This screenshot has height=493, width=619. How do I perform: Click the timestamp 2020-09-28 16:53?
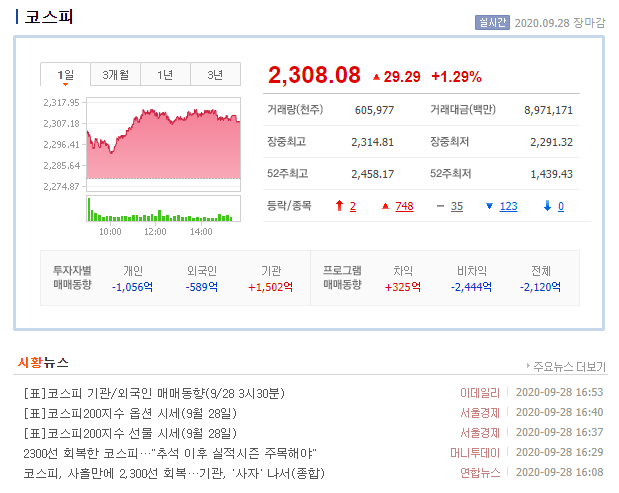[x=559, y=392]
